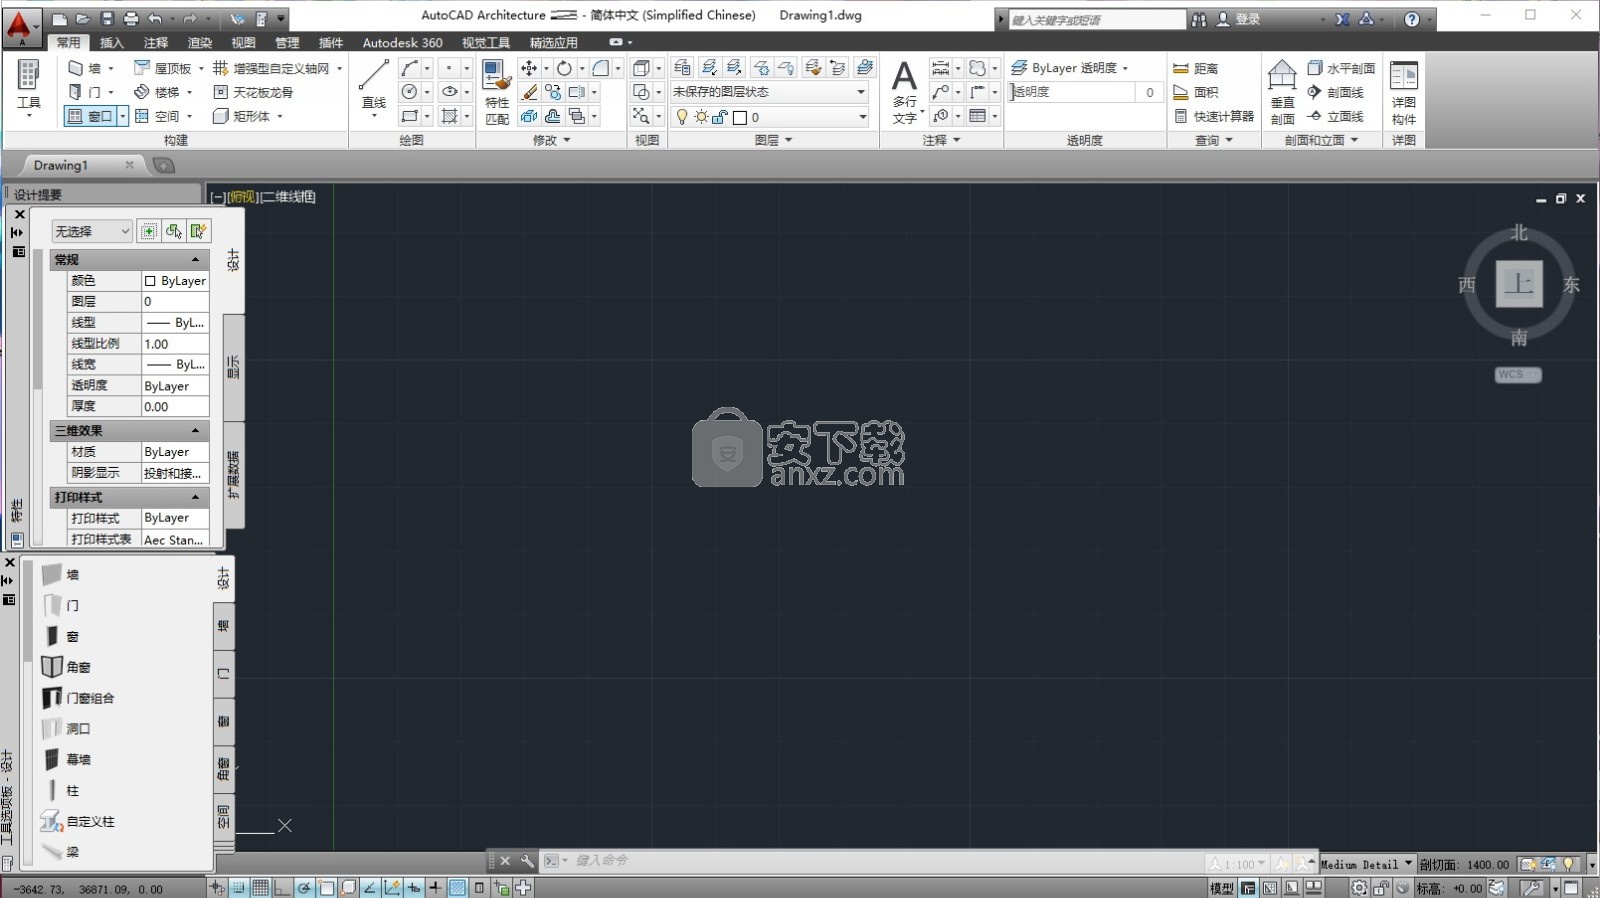
Task: Choose the 洞口 opening tool in palette
Action: [x=66, y=729]
